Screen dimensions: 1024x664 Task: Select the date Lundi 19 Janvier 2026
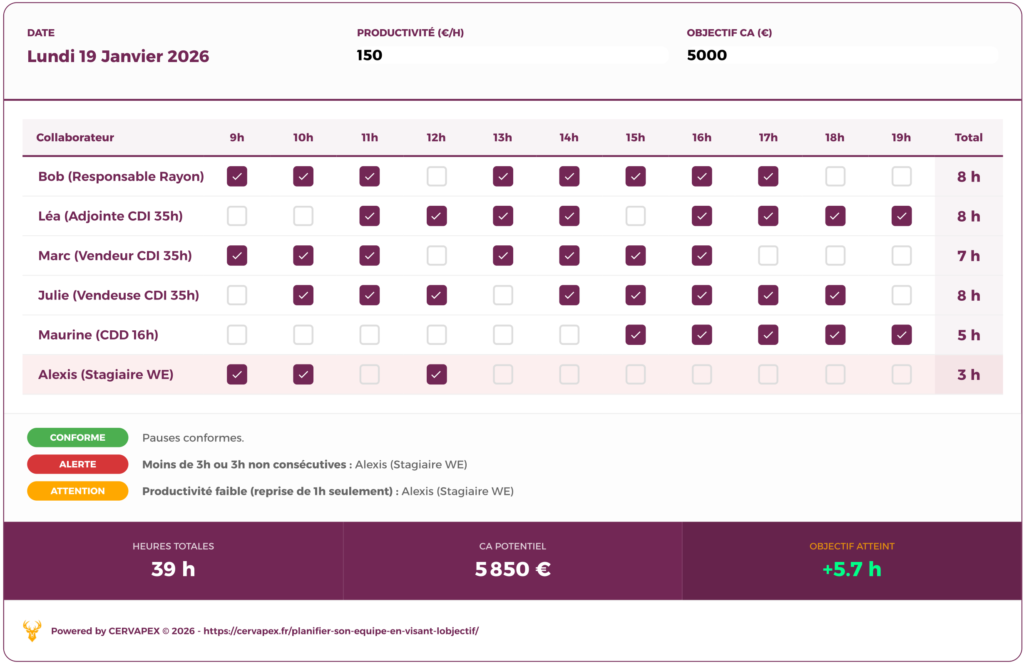click(118, 57)
